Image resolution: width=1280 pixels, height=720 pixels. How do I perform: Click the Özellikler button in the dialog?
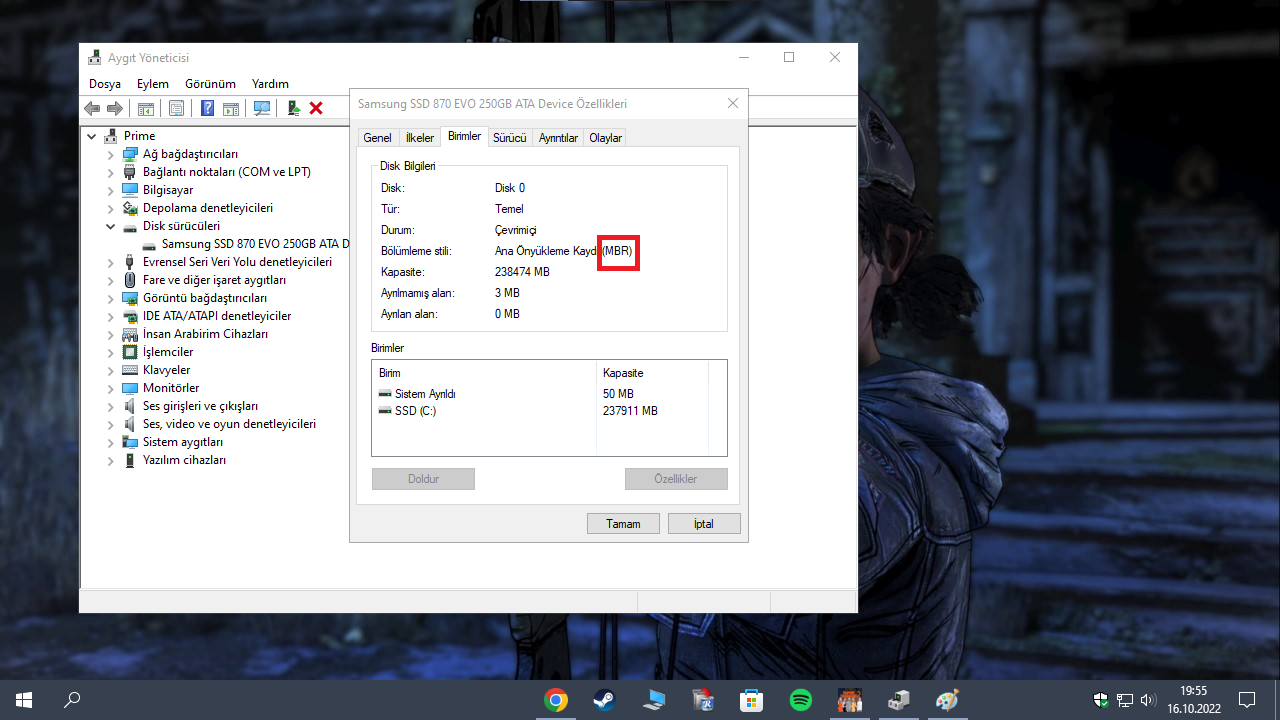coord(676,479)
